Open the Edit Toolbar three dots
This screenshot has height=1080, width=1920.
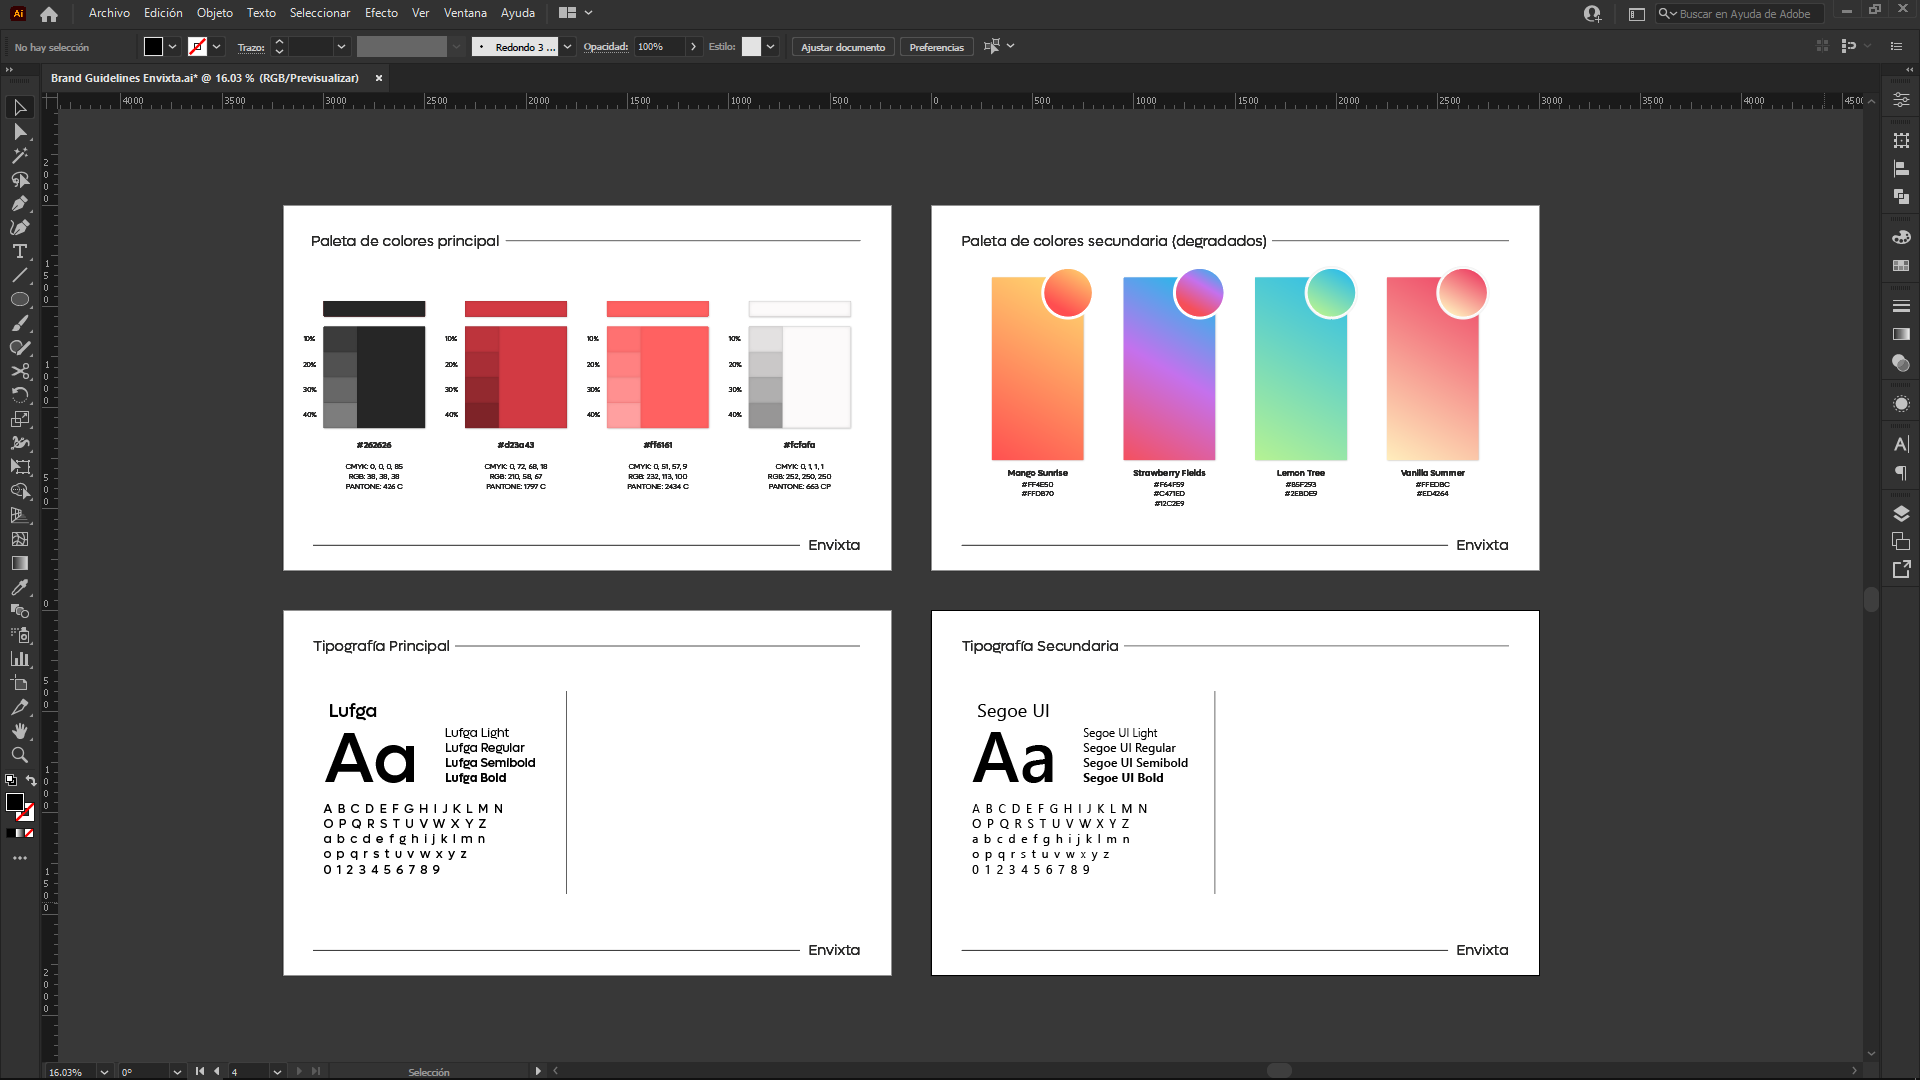(20, 858)
